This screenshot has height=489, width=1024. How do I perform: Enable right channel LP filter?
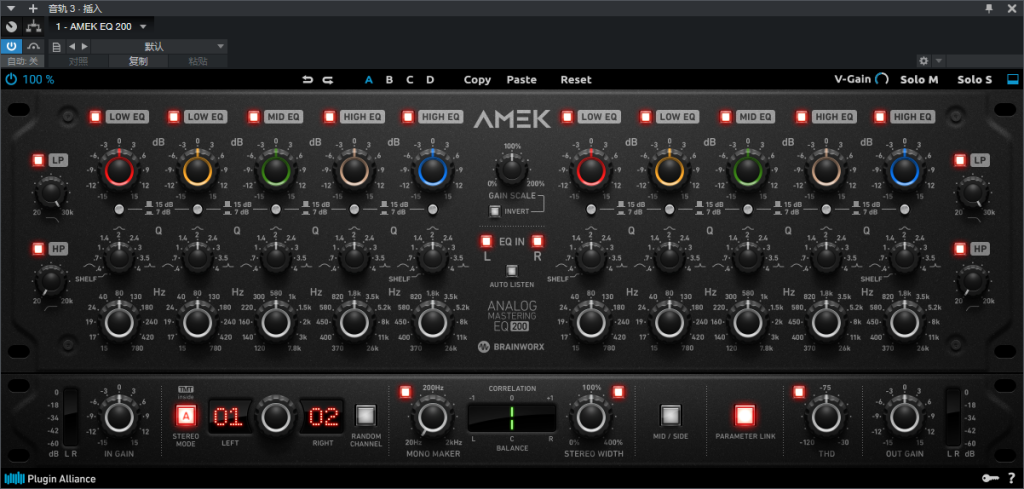click(959, 160)
